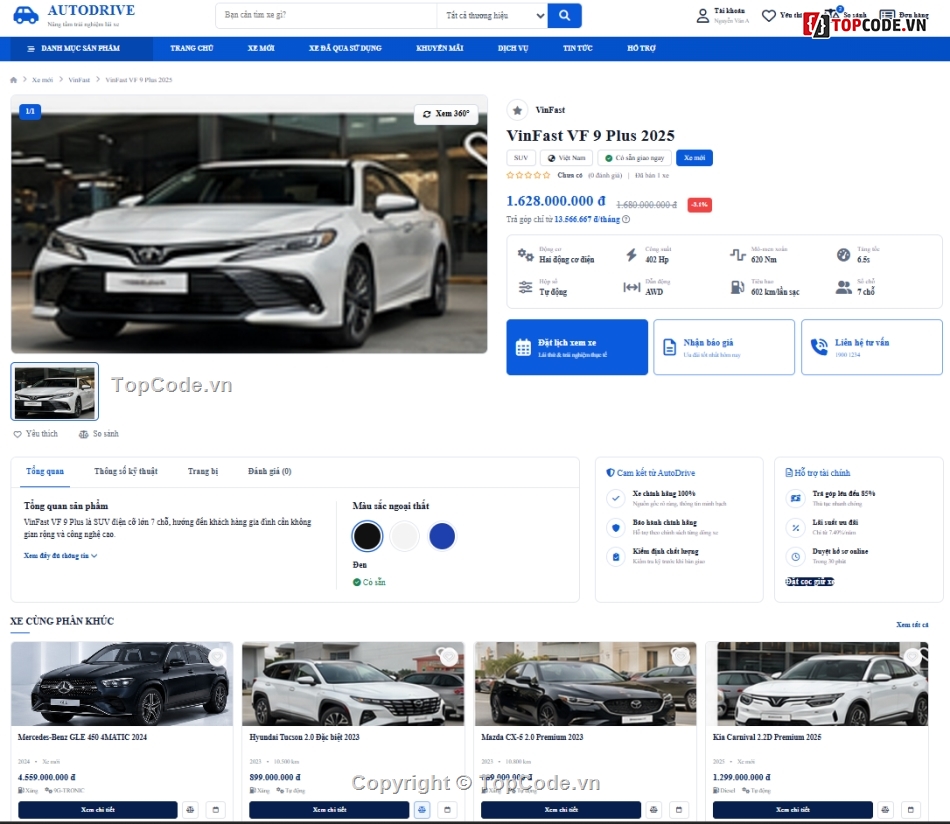Image resolution: width=950 pixels, height=824 pixels.
Task: Open the Hỗ trợ menu item
Action: pos(641,48)
